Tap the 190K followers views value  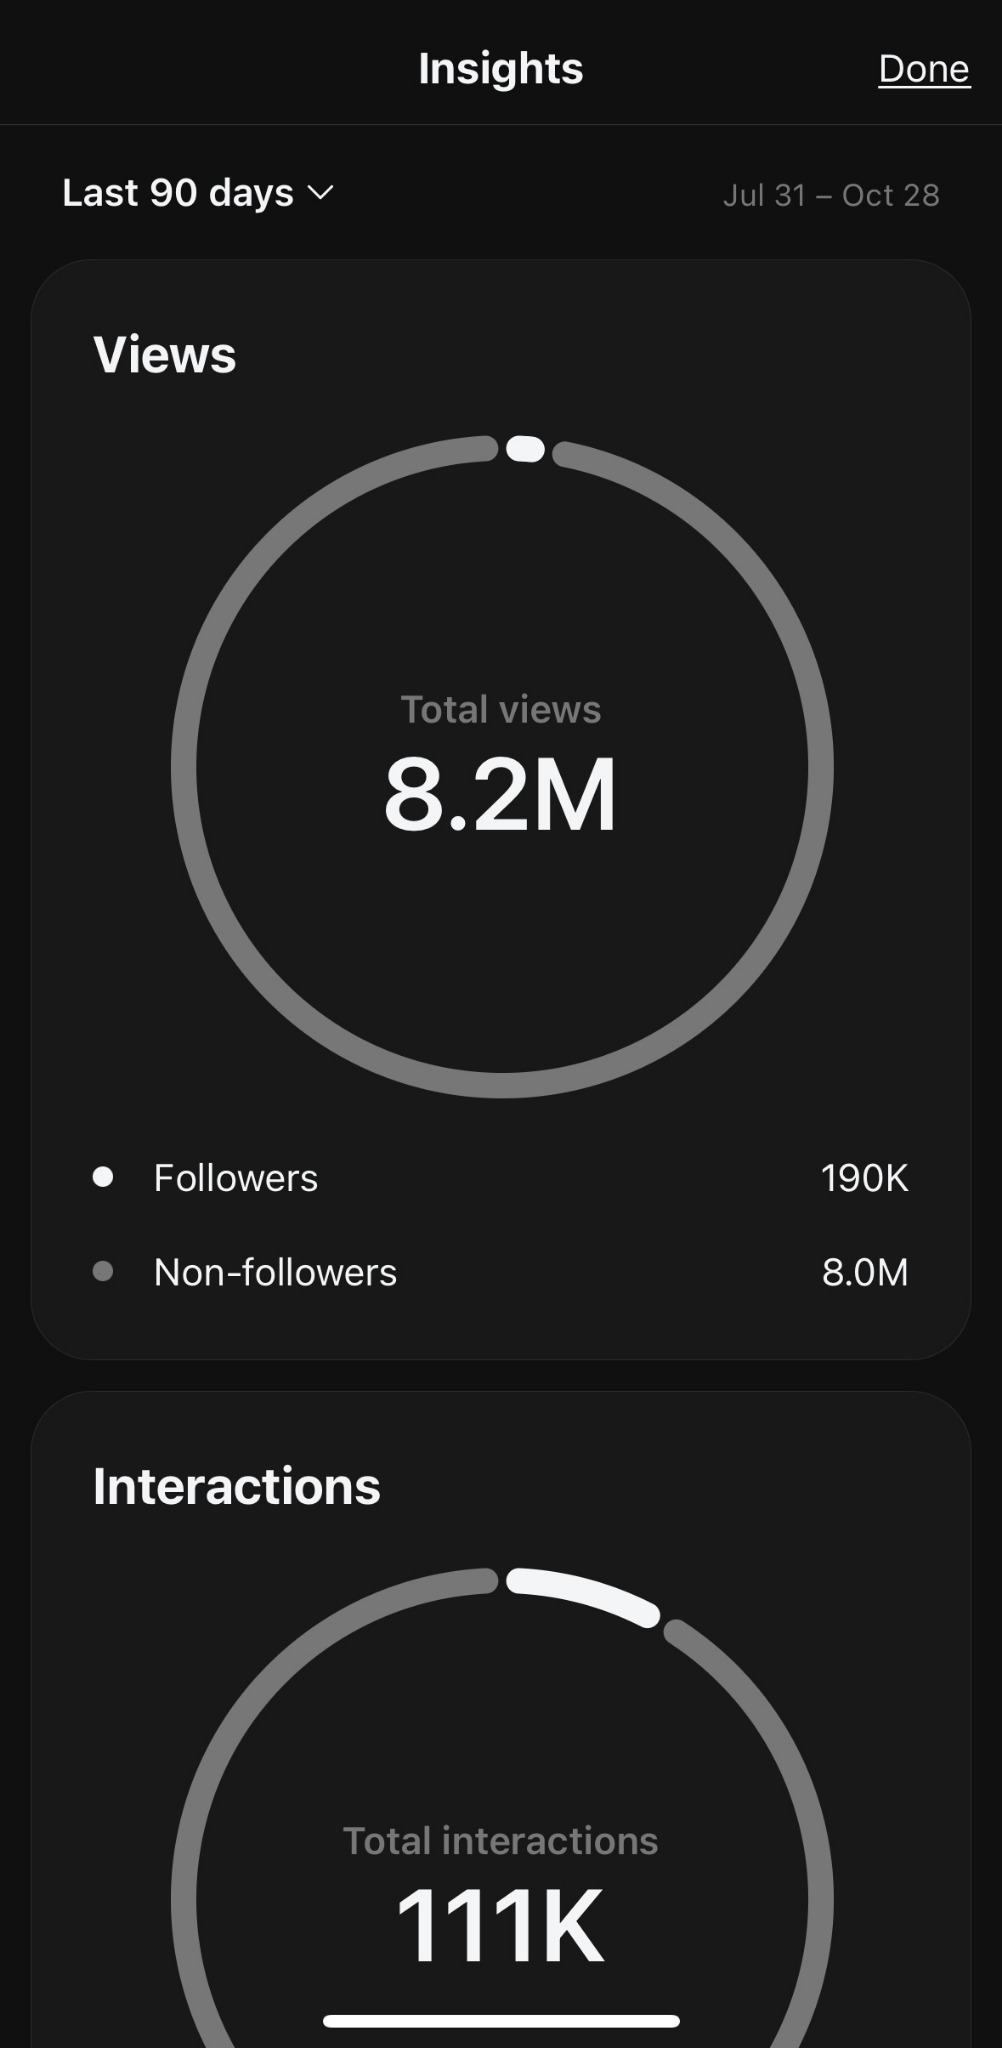(x=864, y=1178)
